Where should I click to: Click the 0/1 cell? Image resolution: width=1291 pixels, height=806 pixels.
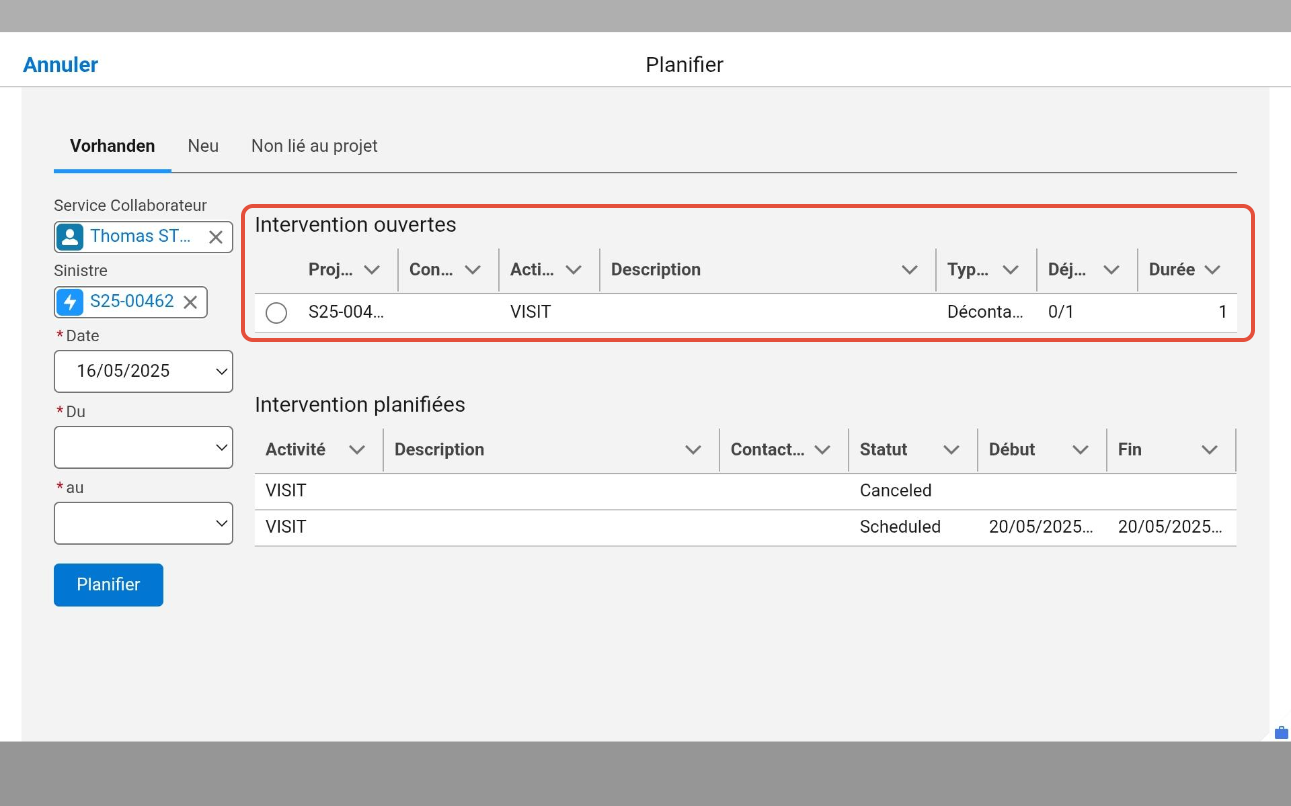[x=1061, y=312]
